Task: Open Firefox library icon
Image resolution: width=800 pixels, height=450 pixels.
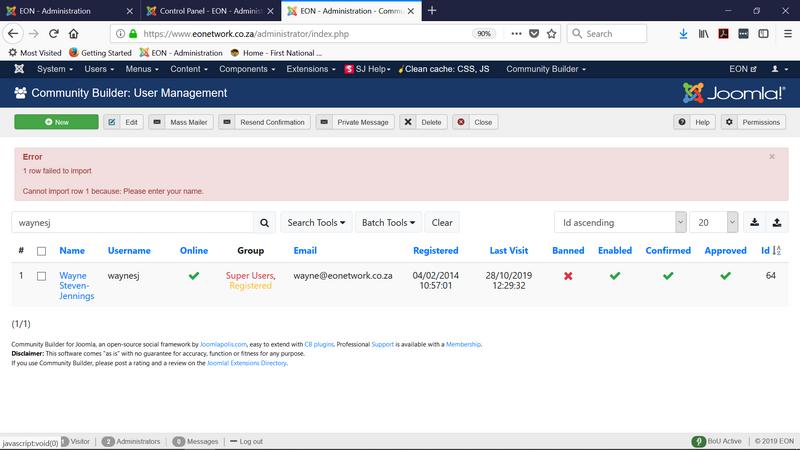Action: point(704,34)
